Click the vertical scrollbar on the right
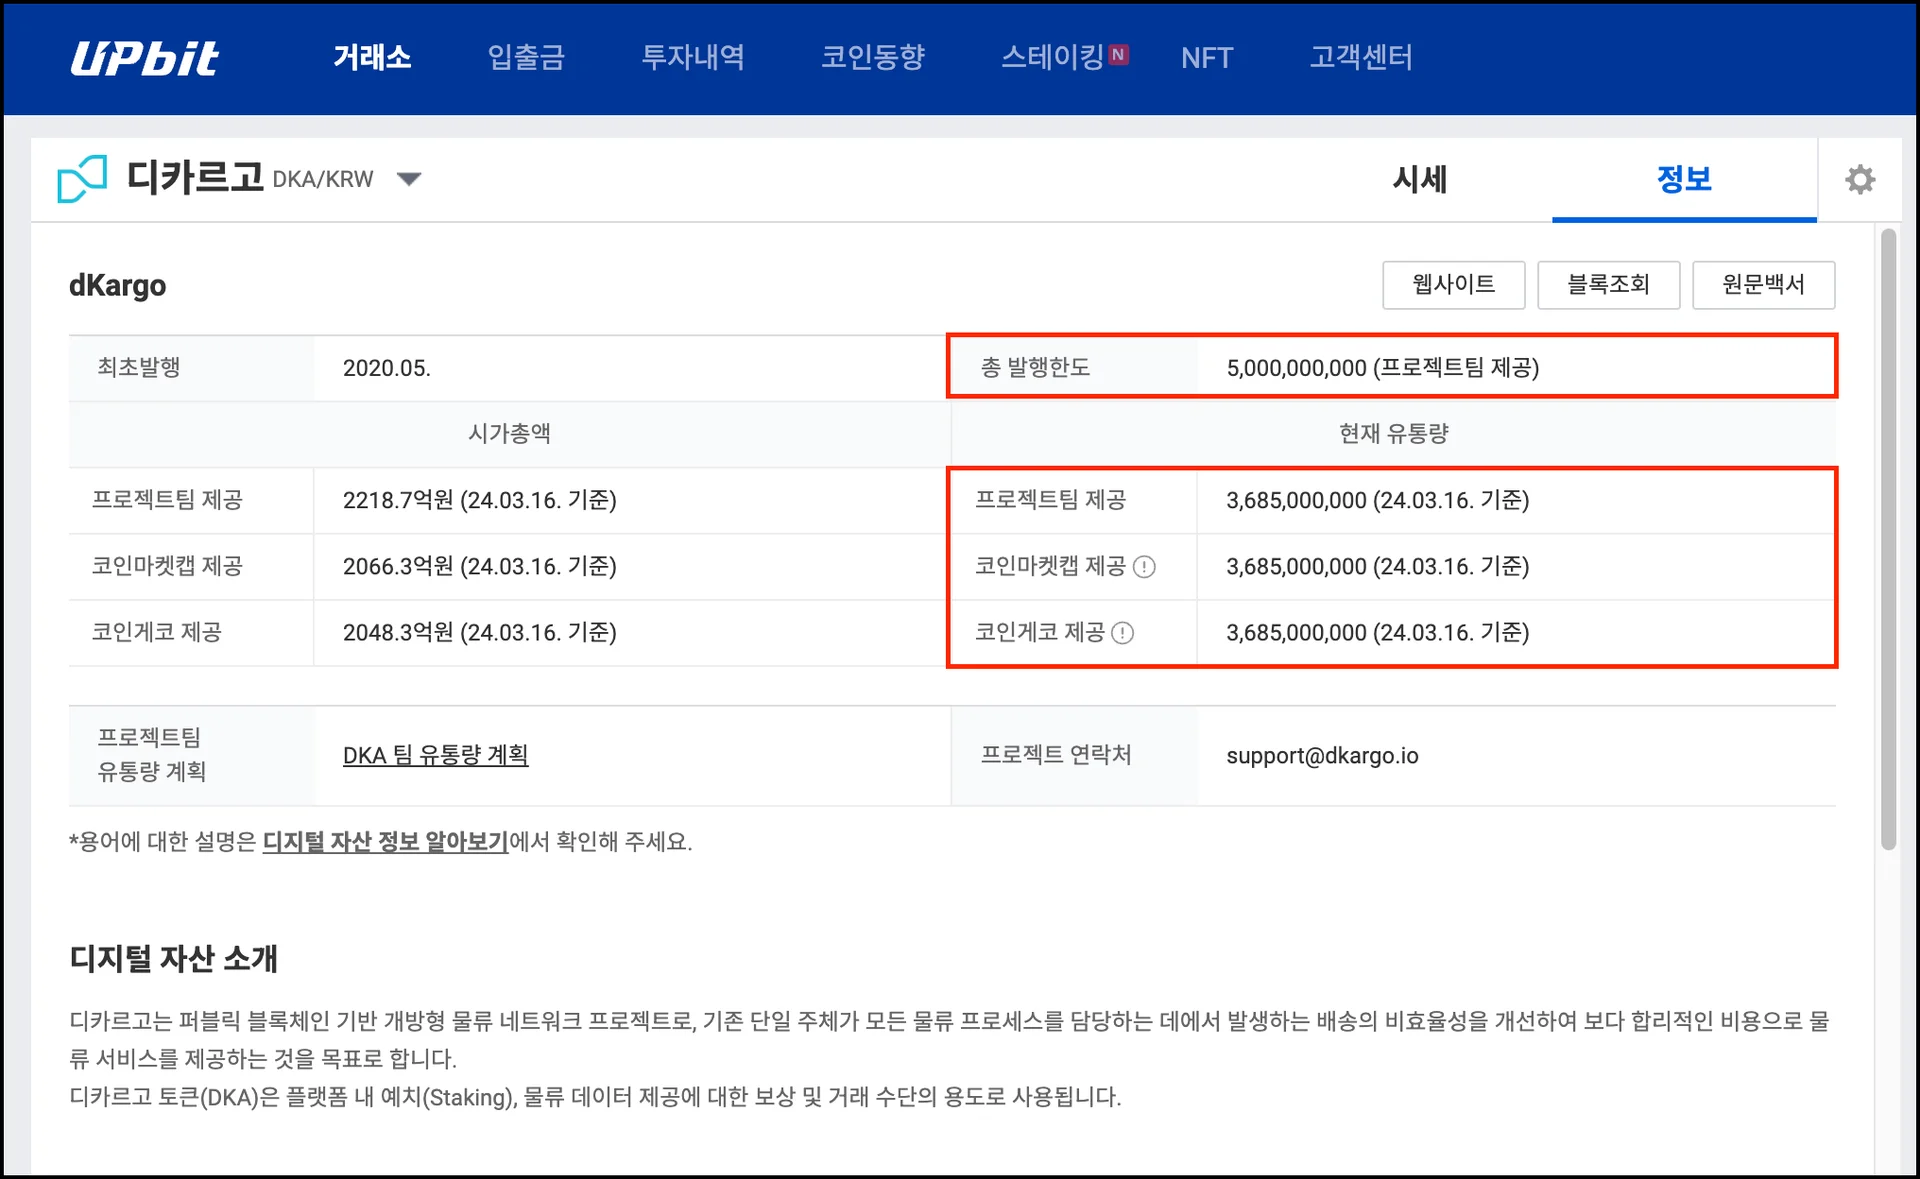This screenshot has width=1920, height=1179. click(x=1888, y=540)
